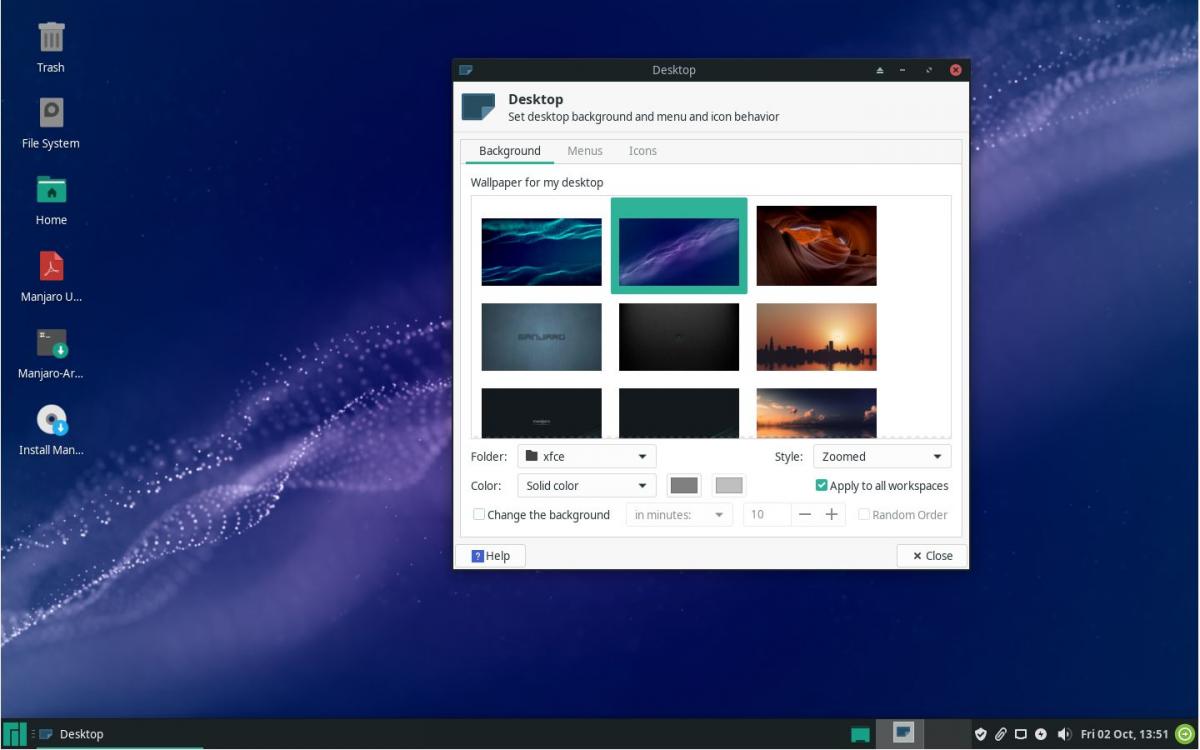This screenshot has width=1200, height=750.
Task: Switch to the Icons tab
Action: (x=642, y=151)
